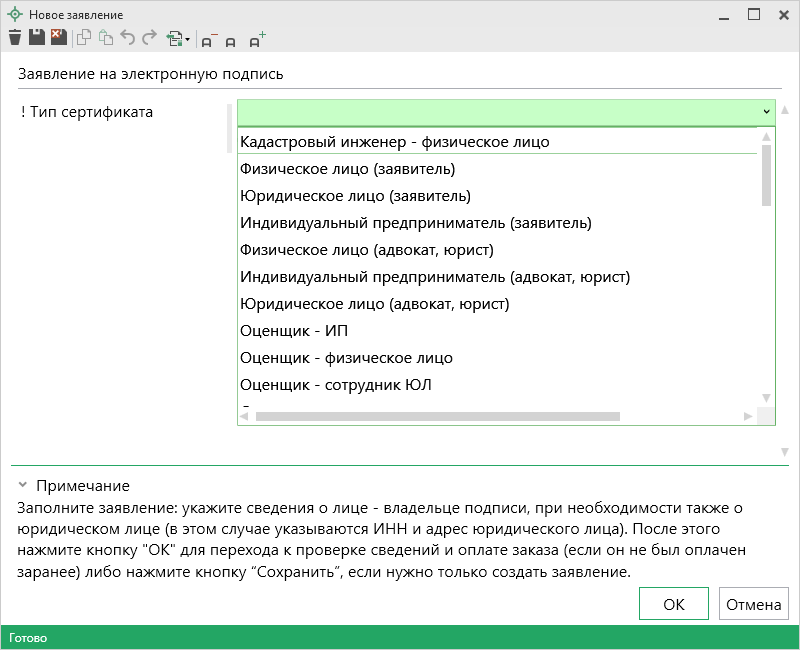Click save-and-close icon with red X
Viewport: 800px width, 650px height.
point(58,39)
